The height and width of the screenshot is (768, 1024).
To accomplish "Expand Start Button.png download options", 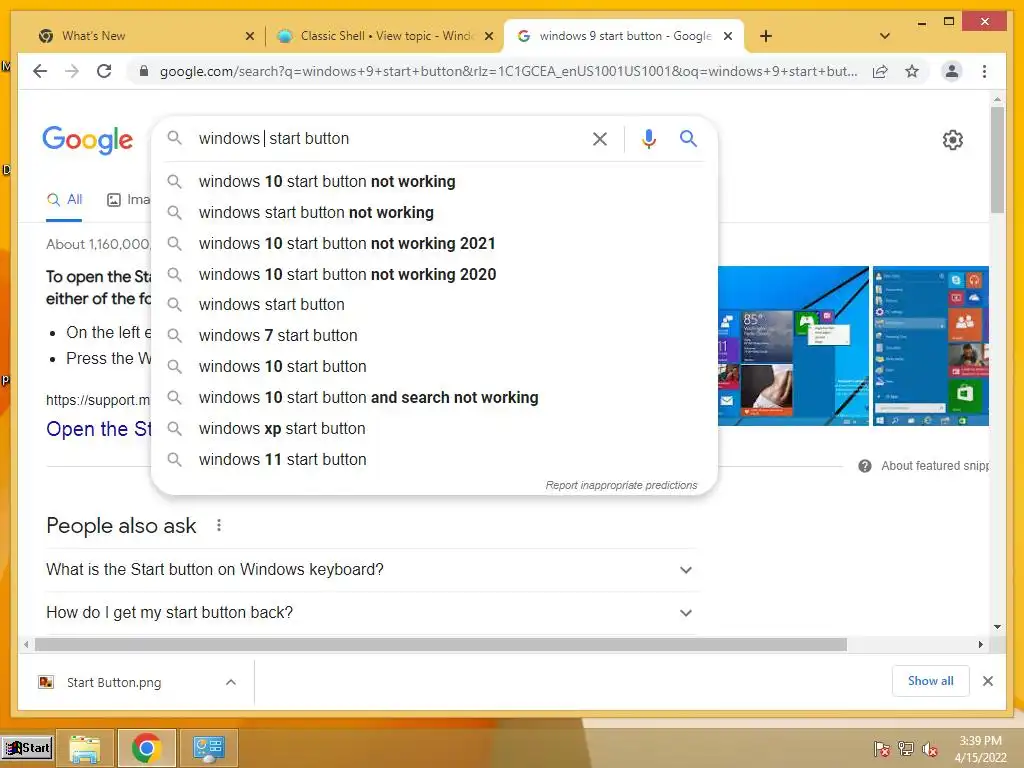I will 231,682.
